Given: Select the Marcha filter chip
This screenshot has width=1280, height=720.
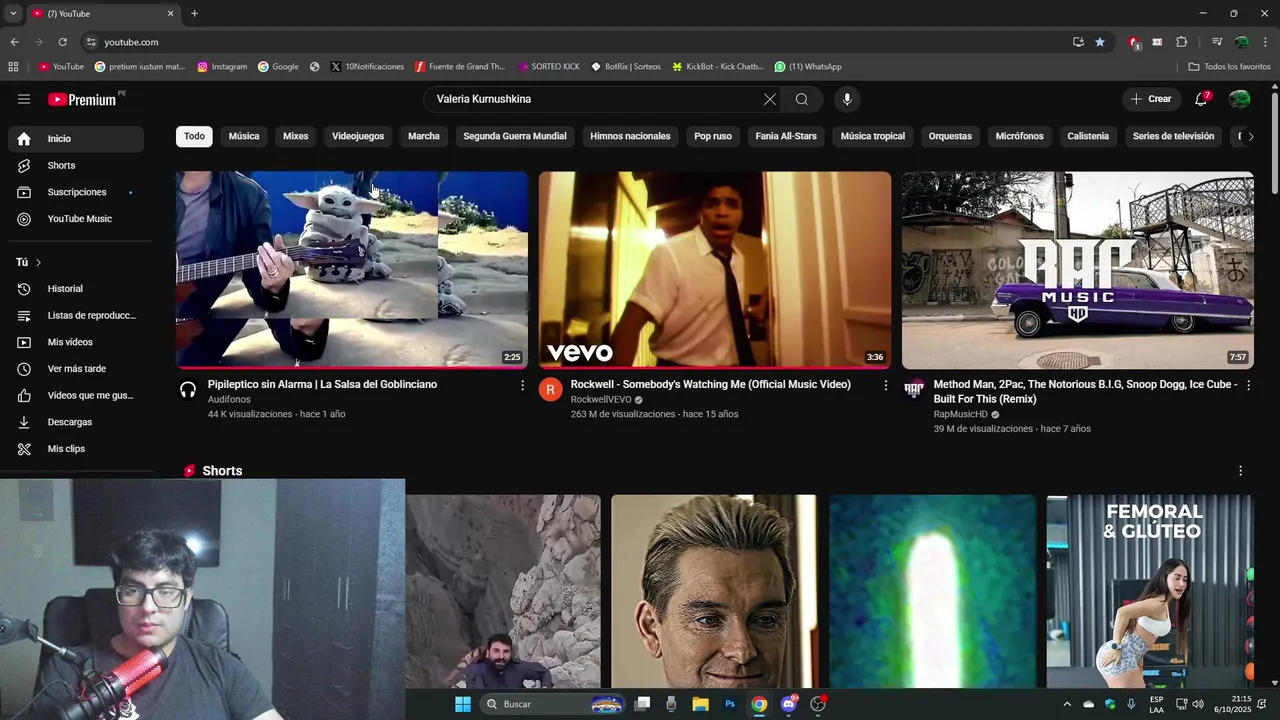Looking at the screenshot, I should [424, 136].
